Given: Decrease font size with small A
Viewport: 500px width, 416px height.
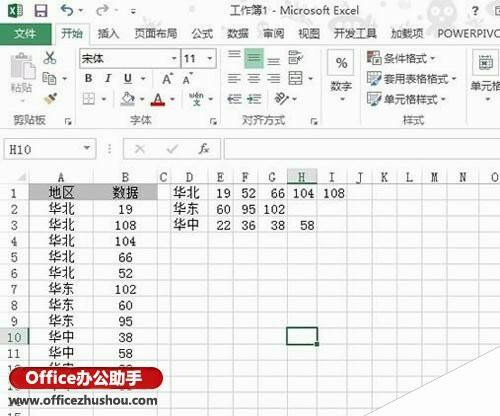Looking at the screenshot, I should (187, 79).
